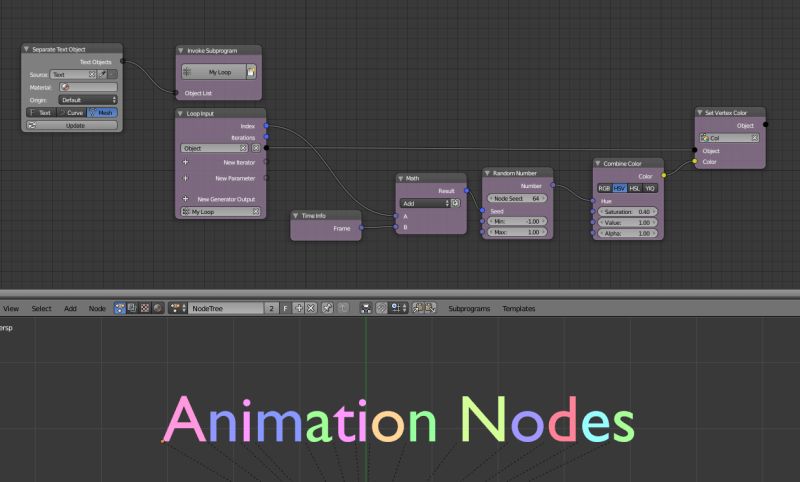Click the node tree user count 2
This screenshot has height=482, width=800.
271,308
